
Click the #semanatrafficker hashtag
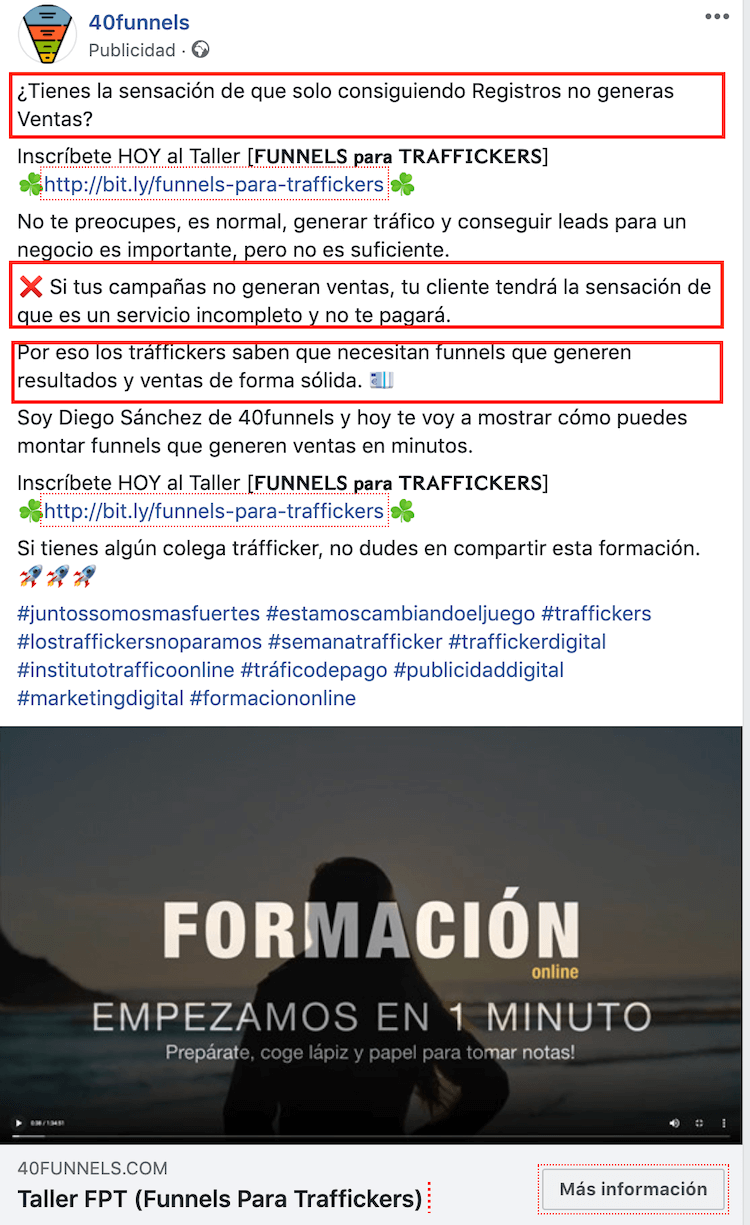click(x=355, y=642)
